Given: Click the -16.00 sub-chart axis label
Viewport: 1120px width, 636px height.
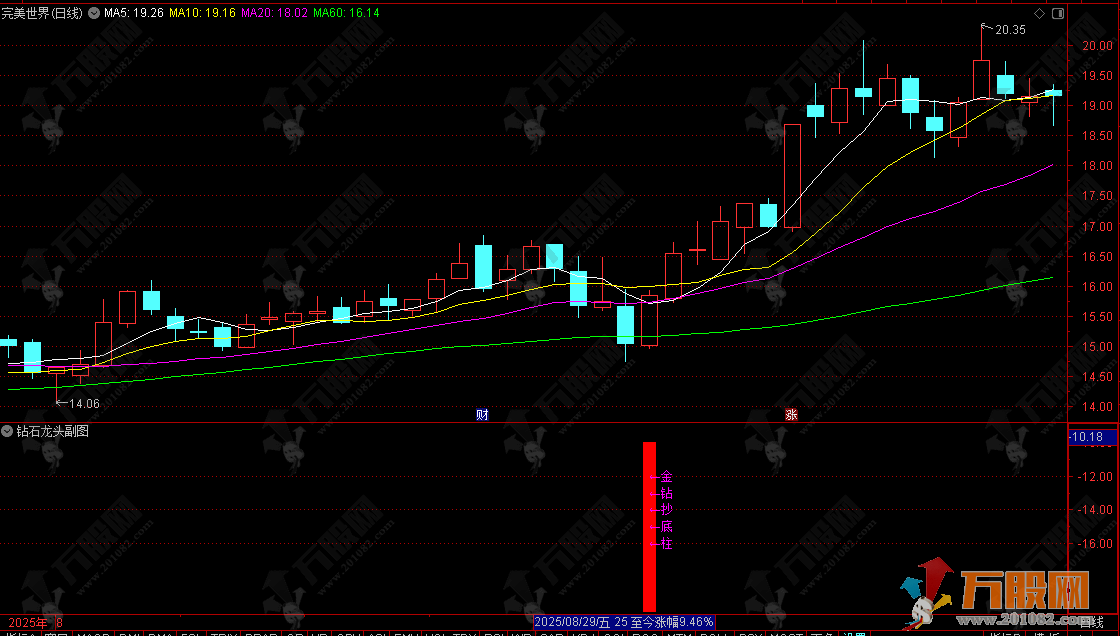Looking at the screenshot, I should (x=1094, y=543).
